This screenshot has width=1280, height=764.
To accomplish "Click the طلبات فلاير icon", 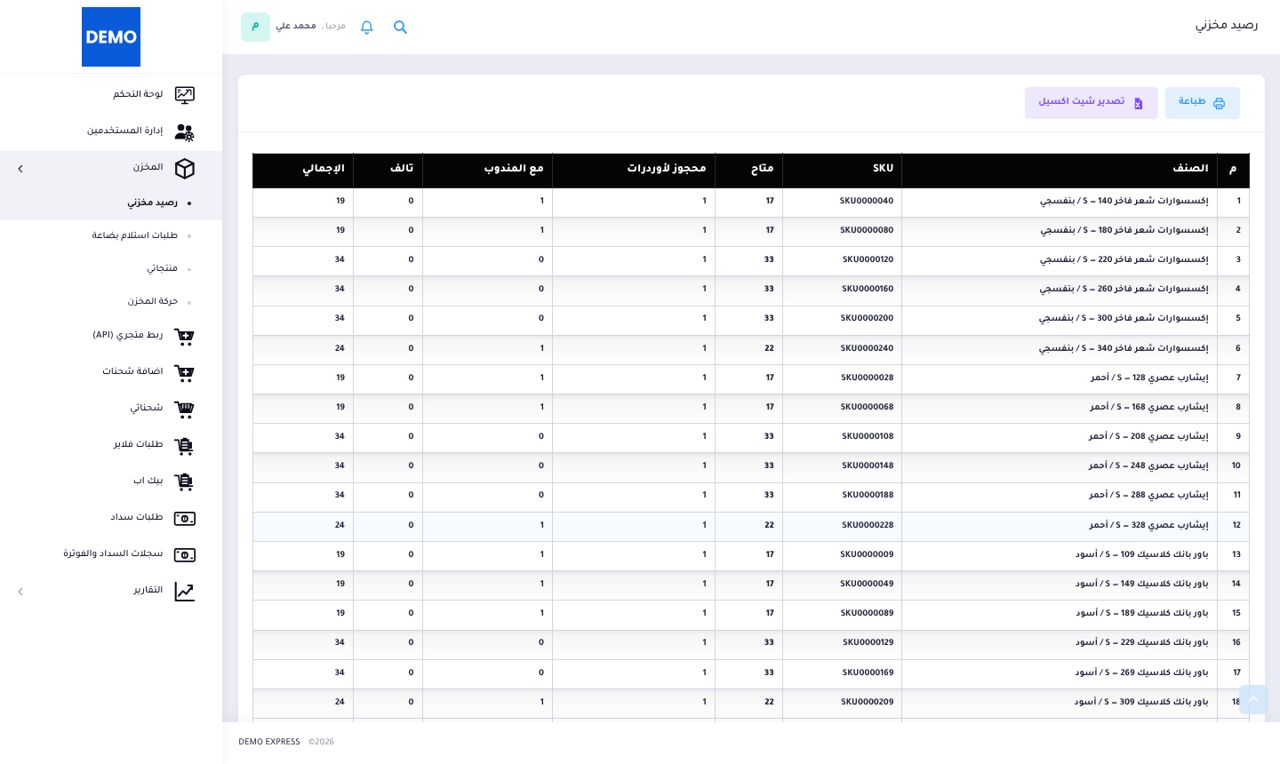I will (x=184, y=446).
